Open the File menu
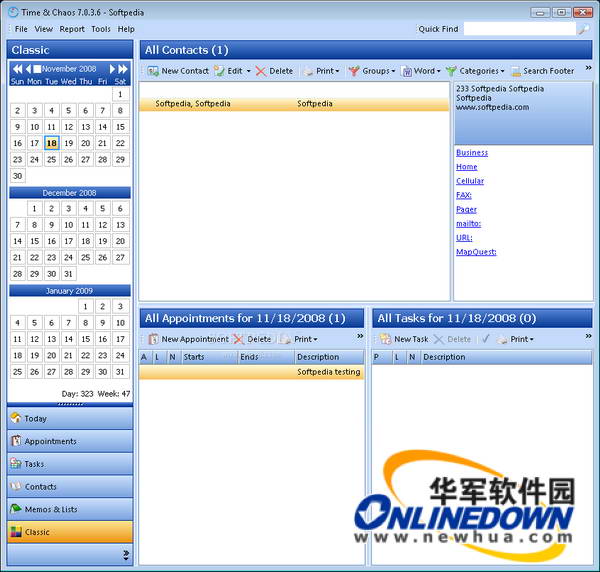The width and height of the screenshot is (600, 572). coord(21,29)
